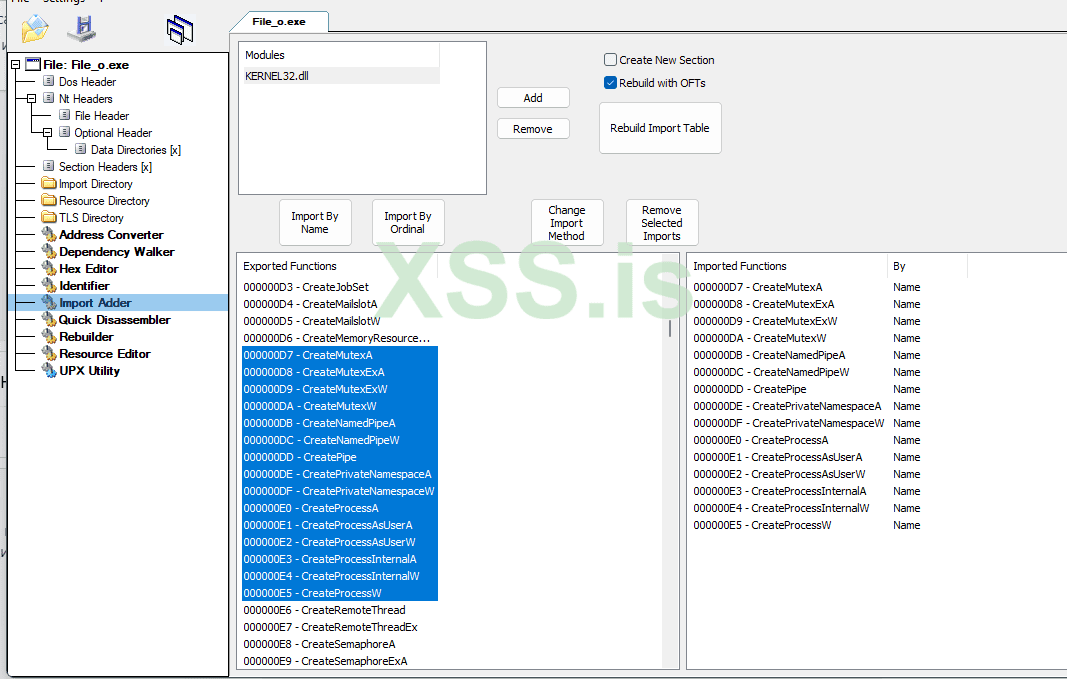Image resolution: width=1067 pixels, height=679 pixels.
Task: Click the Add module button
Action: 533,98
